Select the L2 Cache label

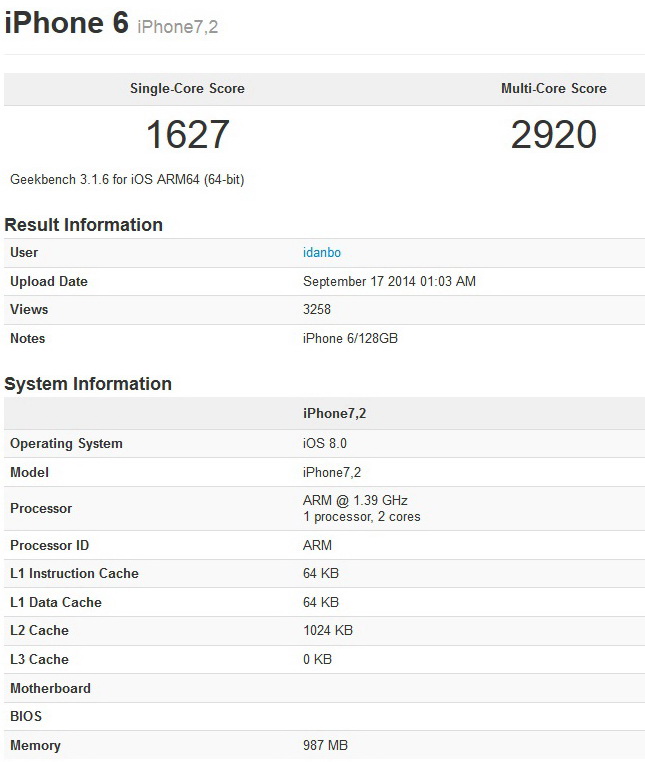(39, 630)
